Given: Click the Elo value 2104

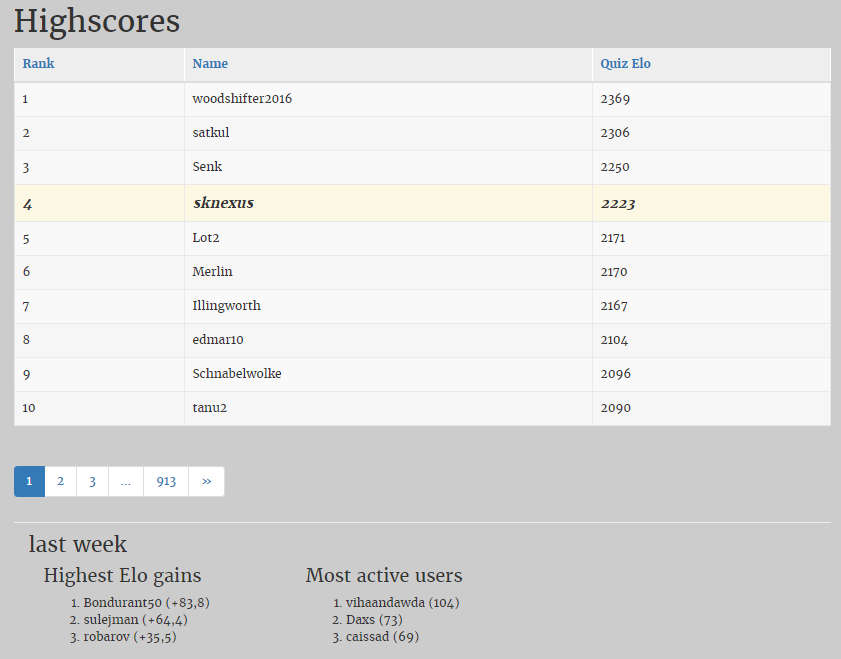Looking at the screenshot, I should coord(614,340).
